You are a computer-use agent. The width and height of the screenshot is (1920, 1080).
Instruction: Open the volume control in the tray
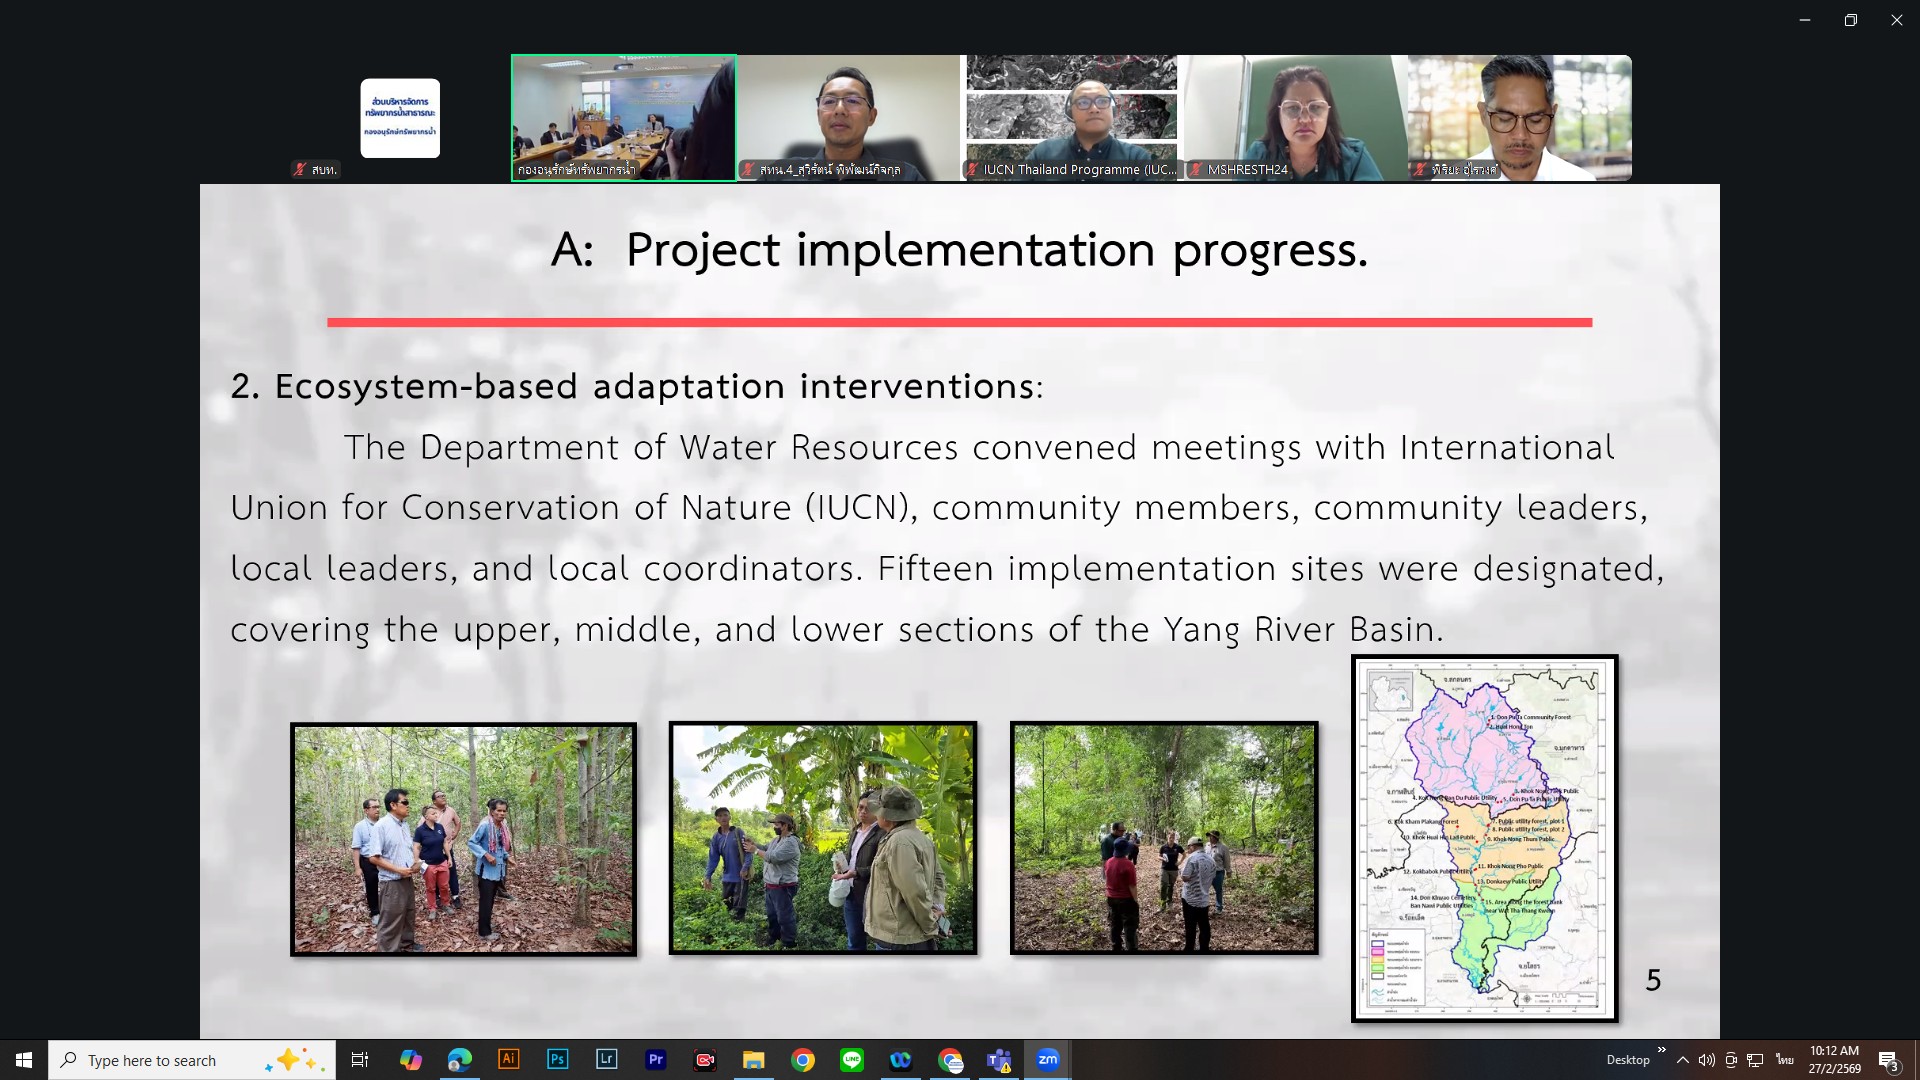click(1706, 1060)
